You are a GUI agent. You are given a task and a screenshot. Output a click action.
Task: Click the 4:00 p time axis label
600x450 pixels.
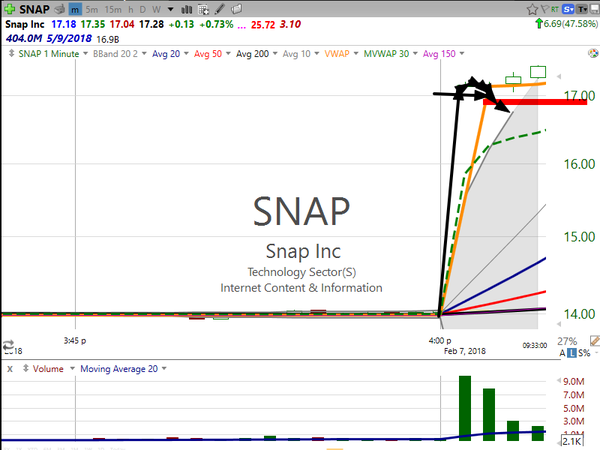(x=440, y=340)
